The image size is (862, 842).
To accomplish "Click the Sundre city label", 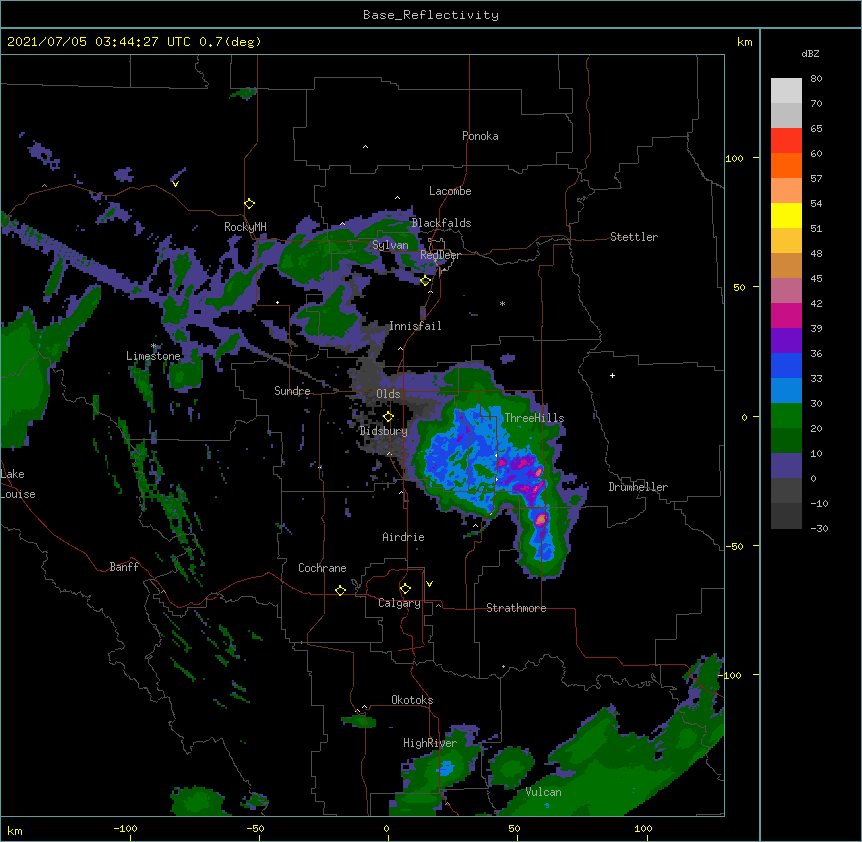I will (x=292, y=391).
